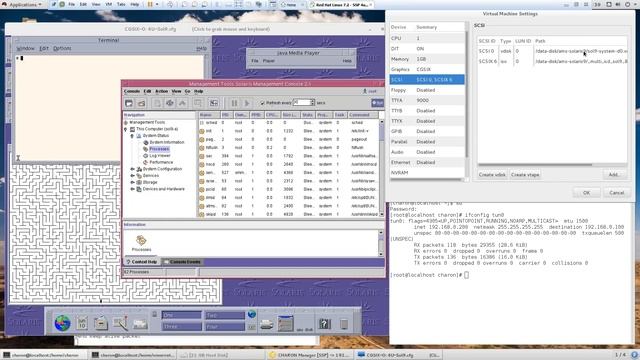Collapse 'System Status' tree node
This screenshot has width=640, height=360.
132,136
